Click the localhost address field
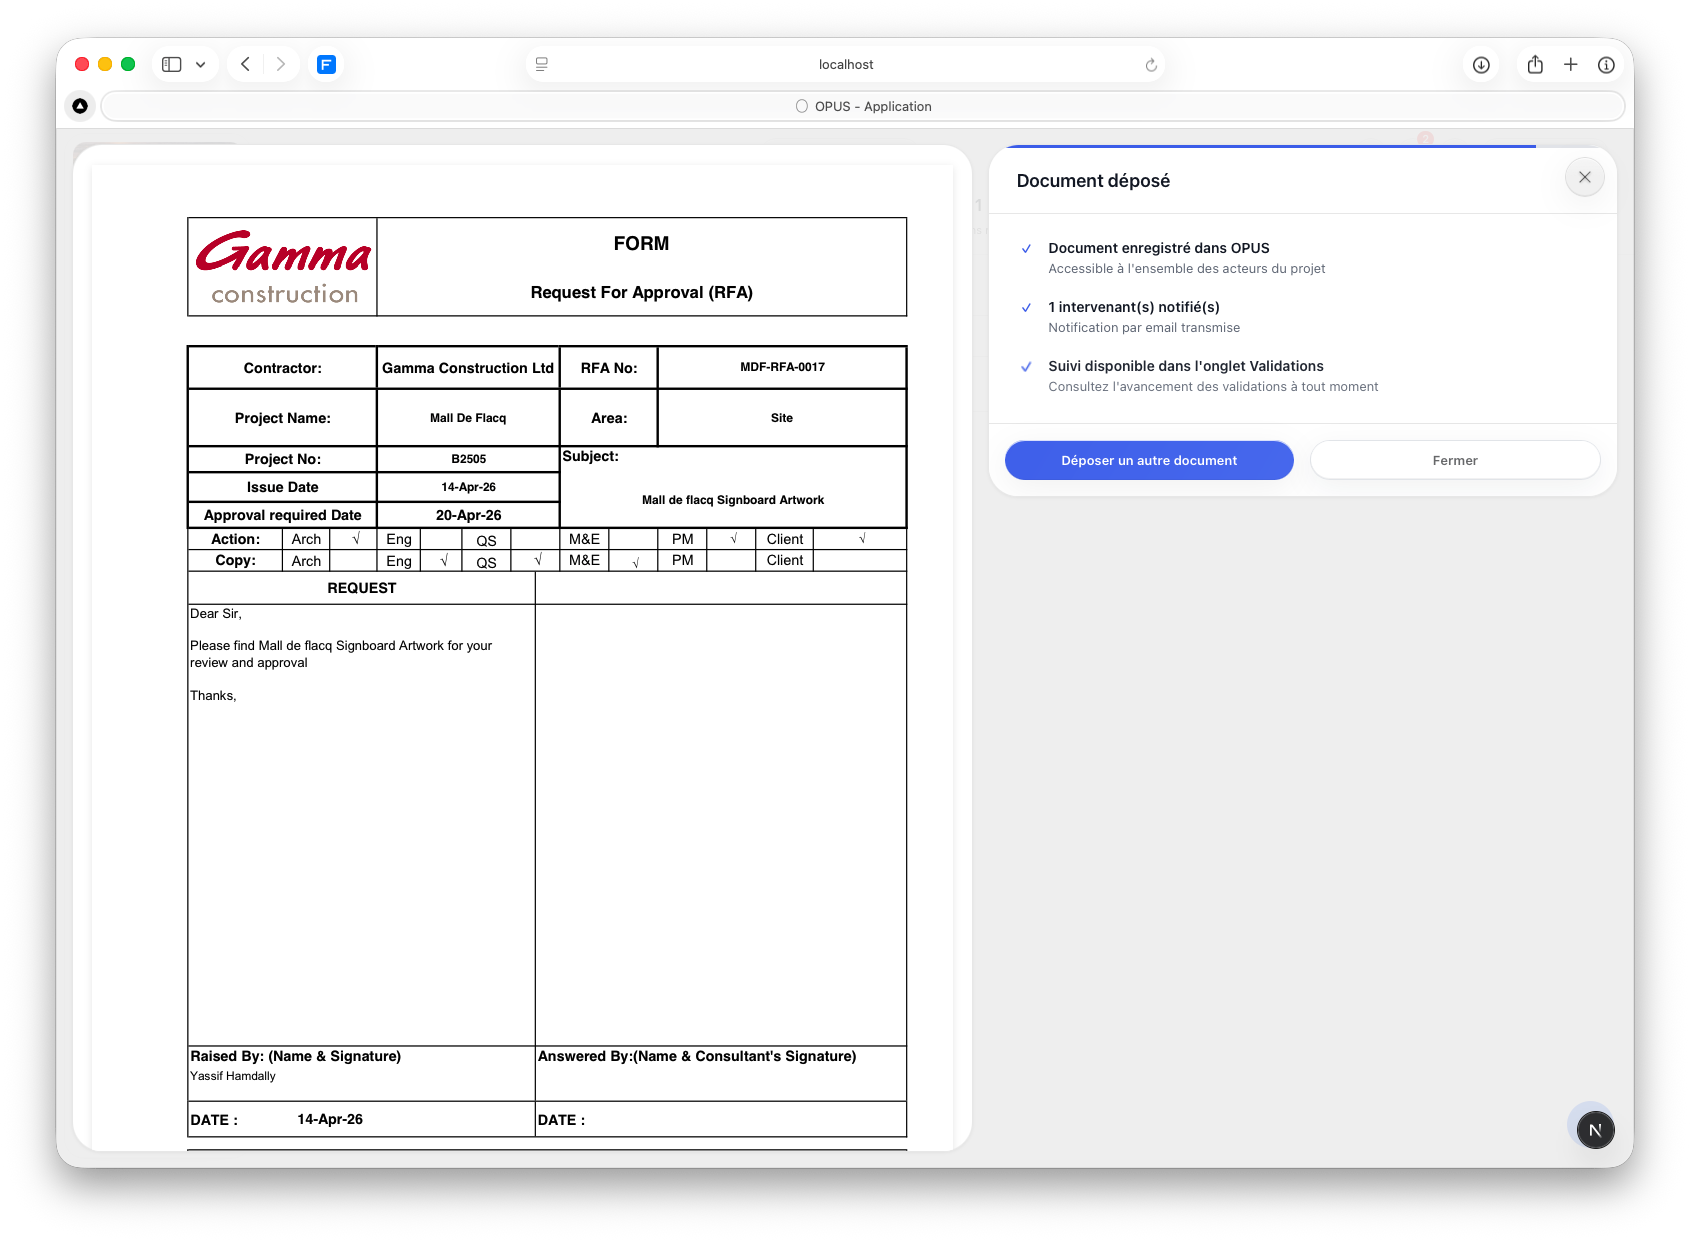Screen dimensions: 1690x1242 click(x=845, y=64)
